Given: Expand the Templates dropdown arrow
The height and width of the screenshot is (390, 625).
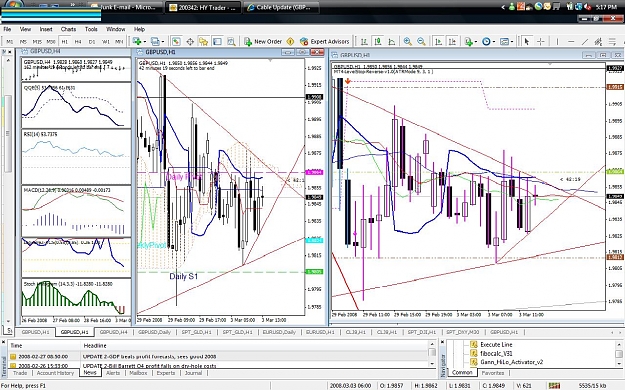Looking at the screenshot, I should click(511, 41).
